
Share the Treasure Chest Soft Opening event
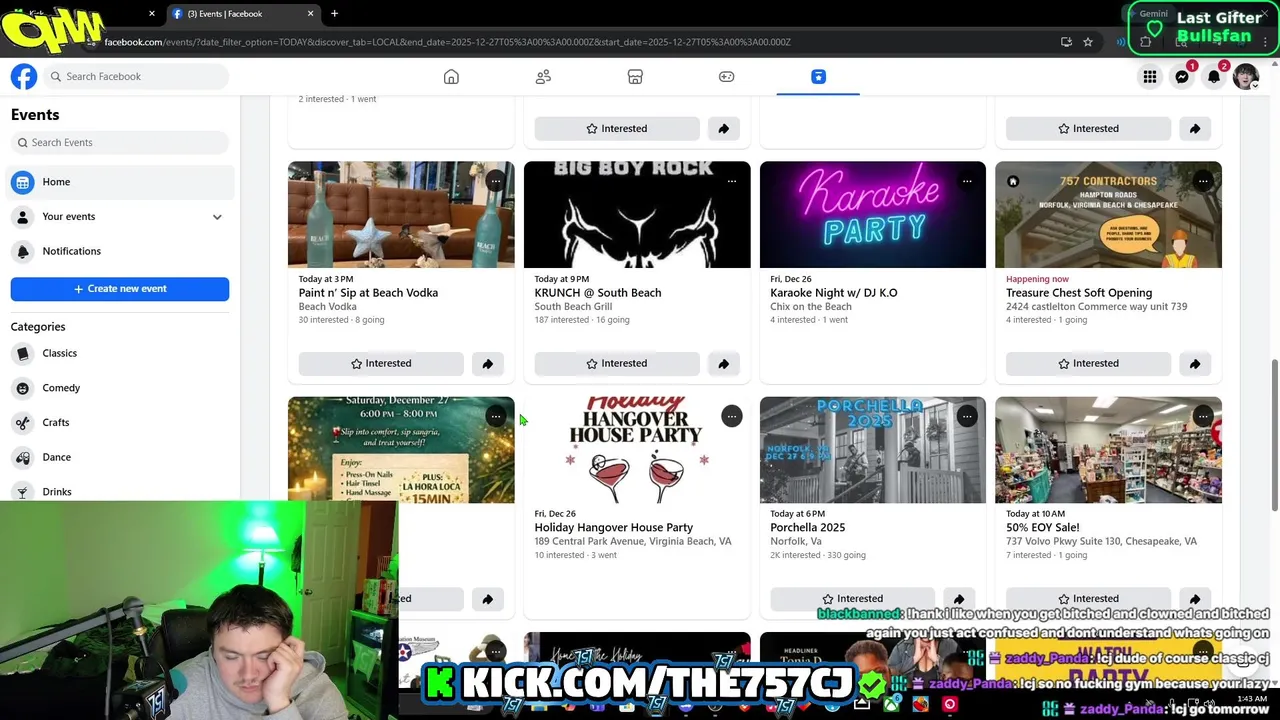(x=1195, y=363)
